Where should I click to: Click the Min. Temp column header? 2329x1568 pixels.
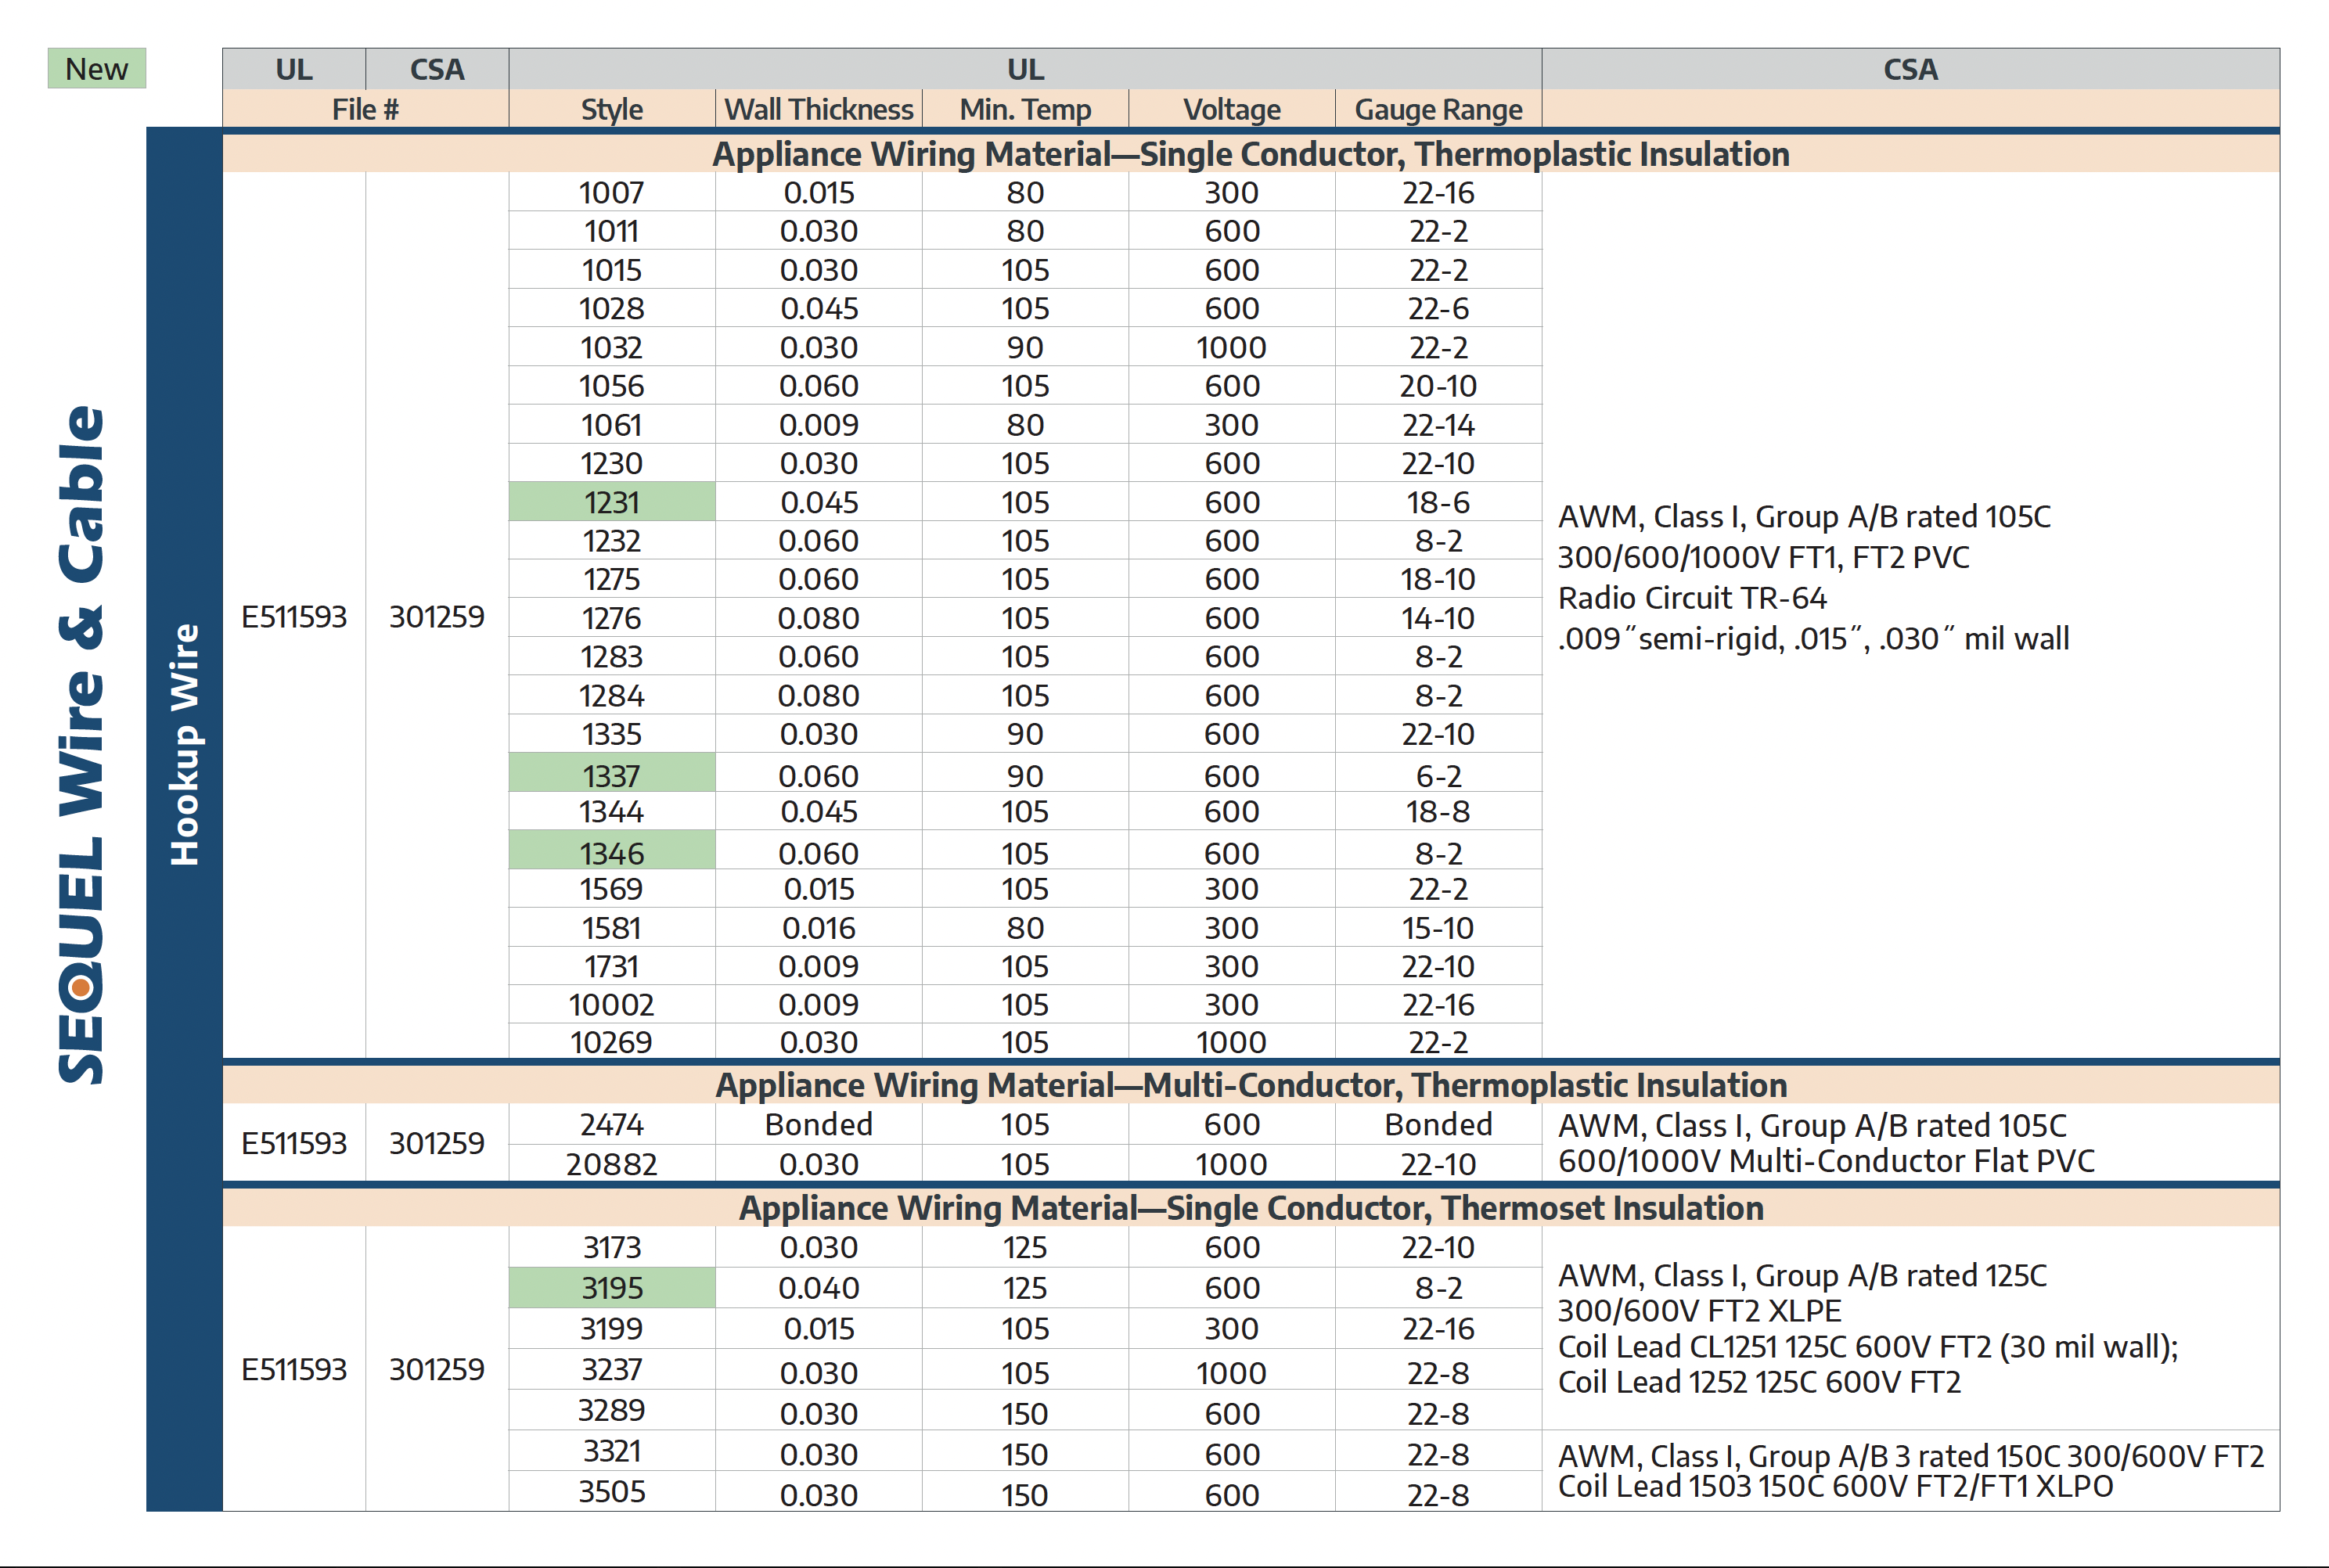point(1024,109)
